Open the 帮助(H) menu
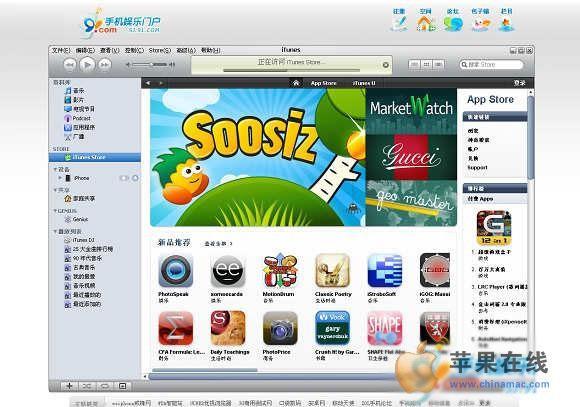 pos(210,50)
